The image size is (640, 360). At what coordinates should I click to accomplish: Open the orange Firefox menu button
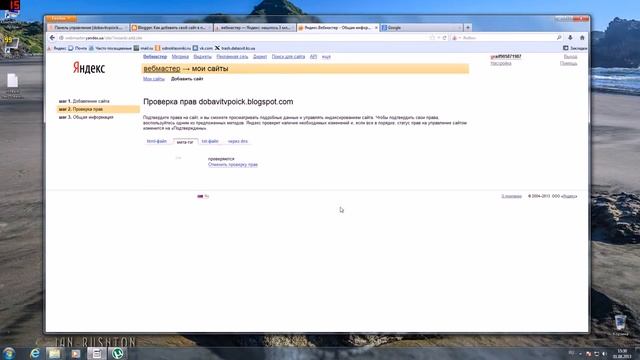61,18
